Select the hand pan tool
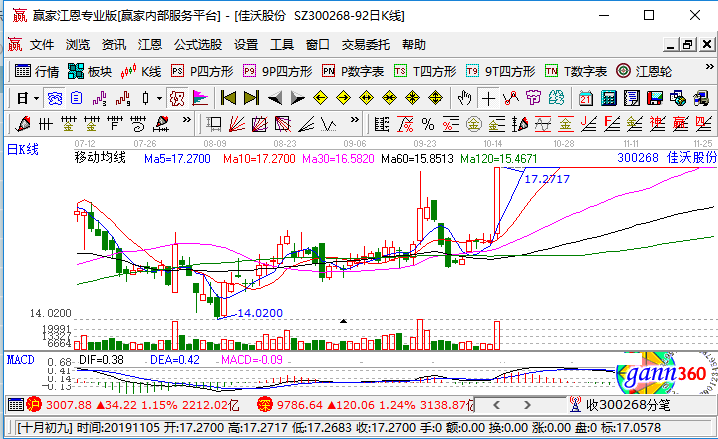 coord(464,98)
